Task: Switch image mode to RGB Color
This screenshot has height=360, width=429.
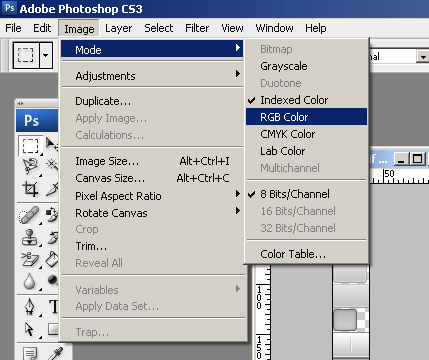Action: click(307, 117)
